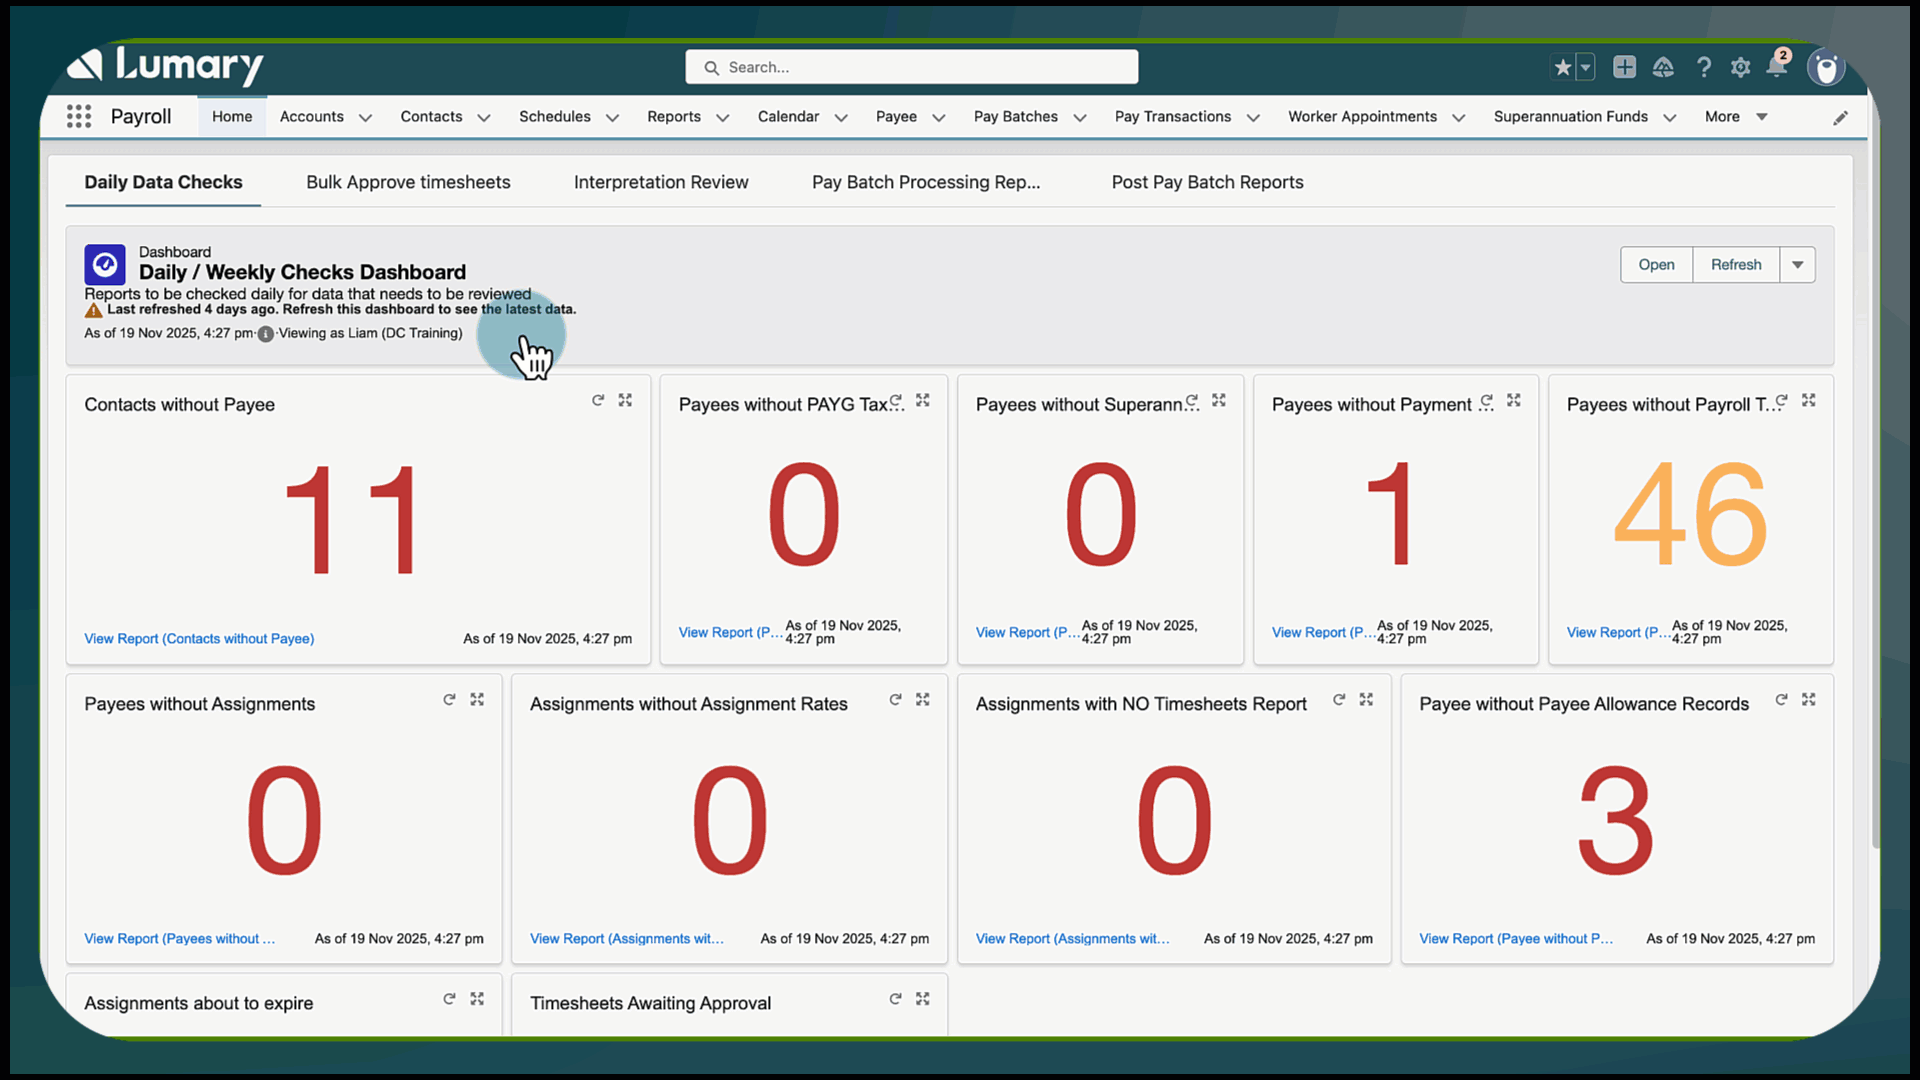
Task: Open the Setup gear icon
Action: [1740, 67]
